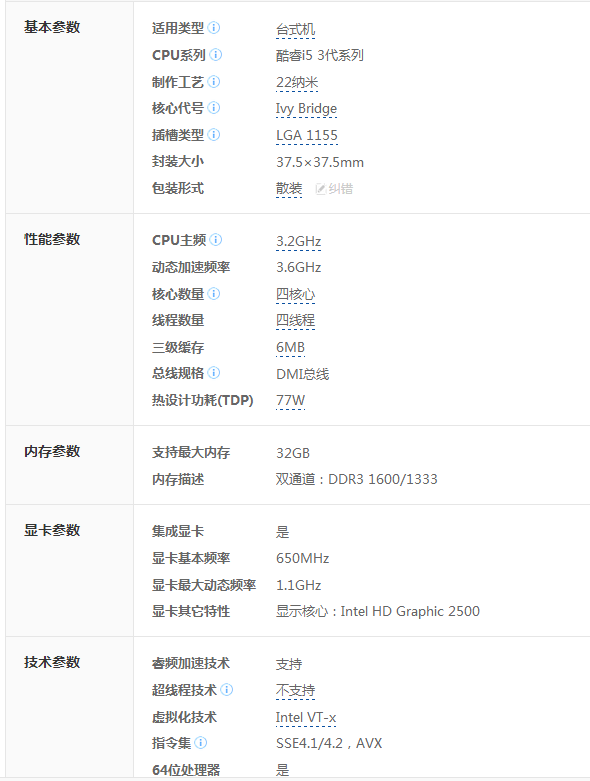The width and height of the screenshot is (590, 781).
Task: Select the DMI总线 value
Action: pyautogui.click(x=302, y=374)
